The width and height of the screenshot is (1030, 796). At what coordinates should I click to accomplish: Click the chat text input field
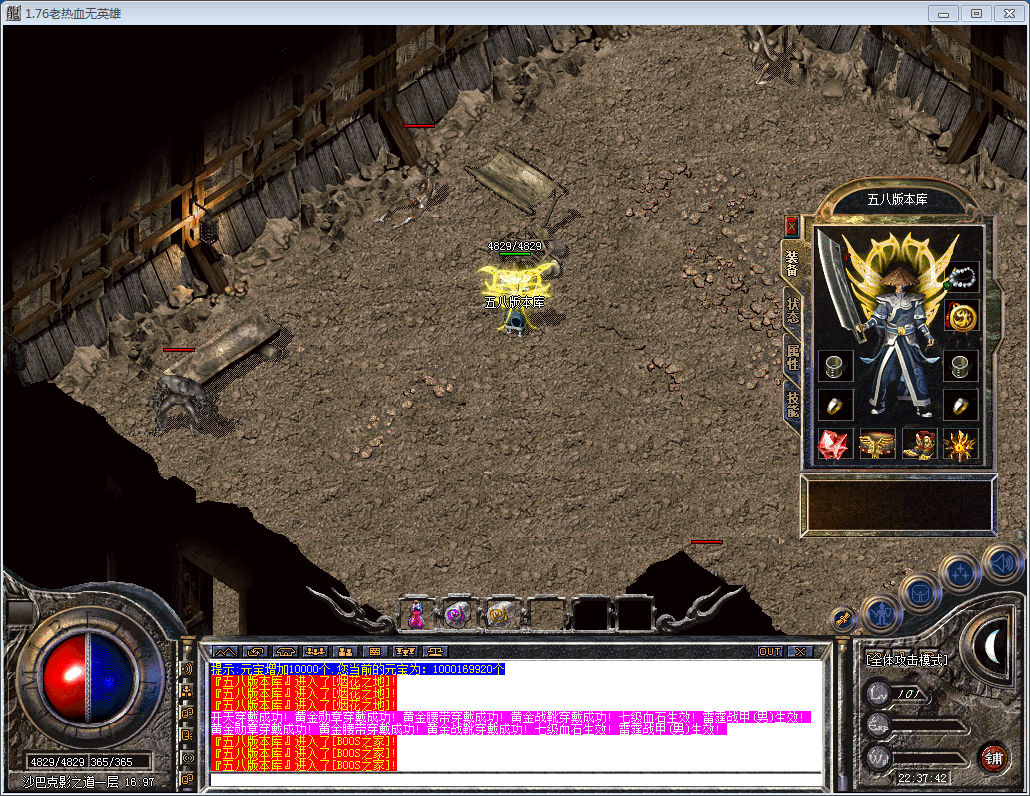point(516,780)
